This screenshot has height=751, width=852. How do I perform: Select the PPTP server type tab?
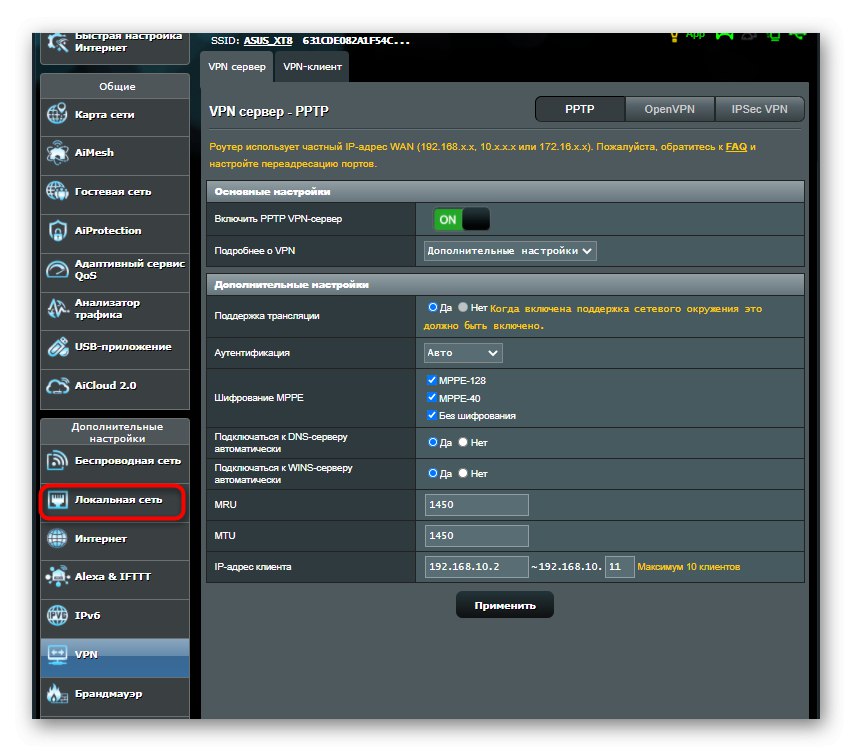(x=580, y=109)
